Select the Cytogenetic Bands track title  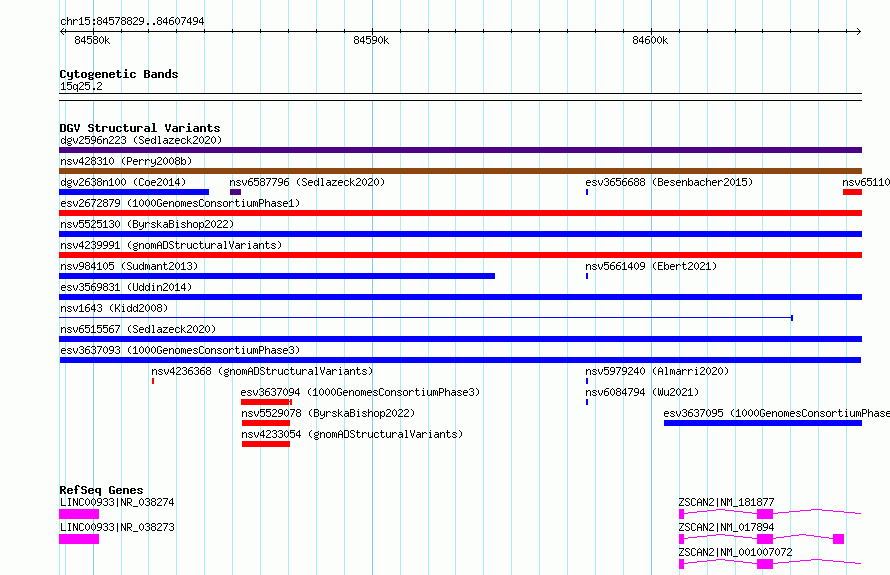coord(119,74)
